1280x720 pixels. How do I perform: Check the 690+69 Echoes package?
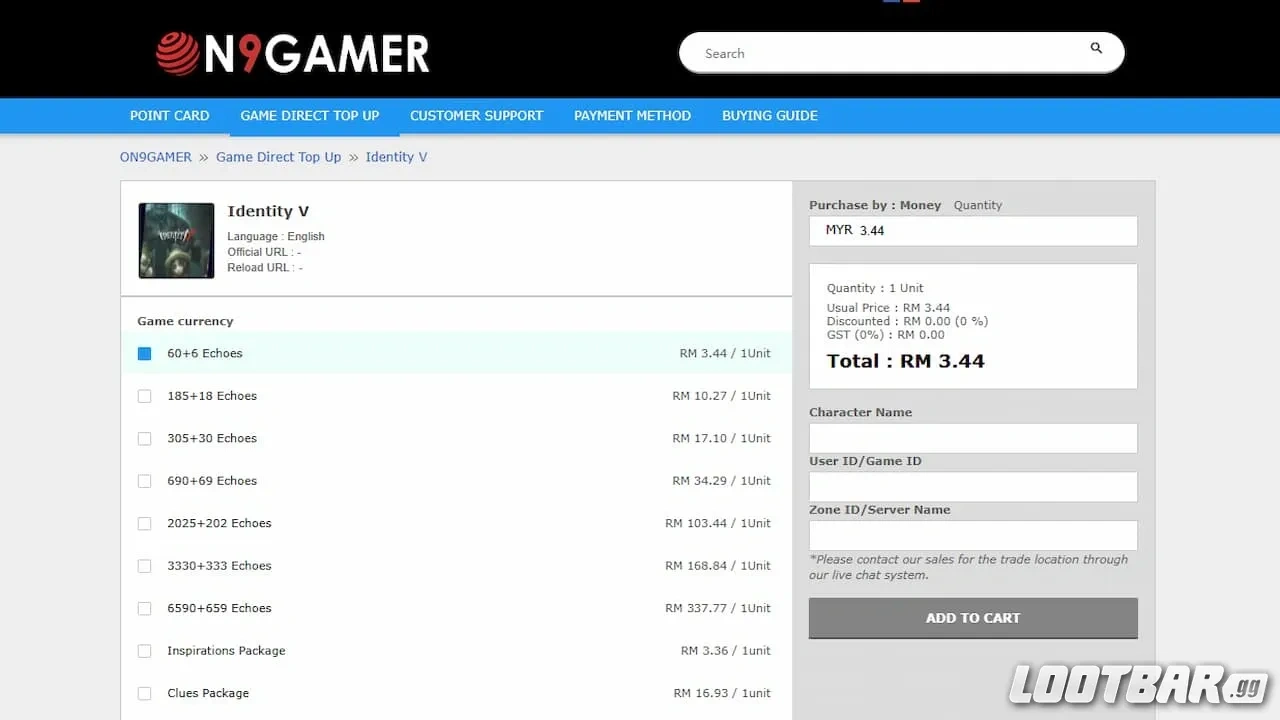(x=145, y=481)
